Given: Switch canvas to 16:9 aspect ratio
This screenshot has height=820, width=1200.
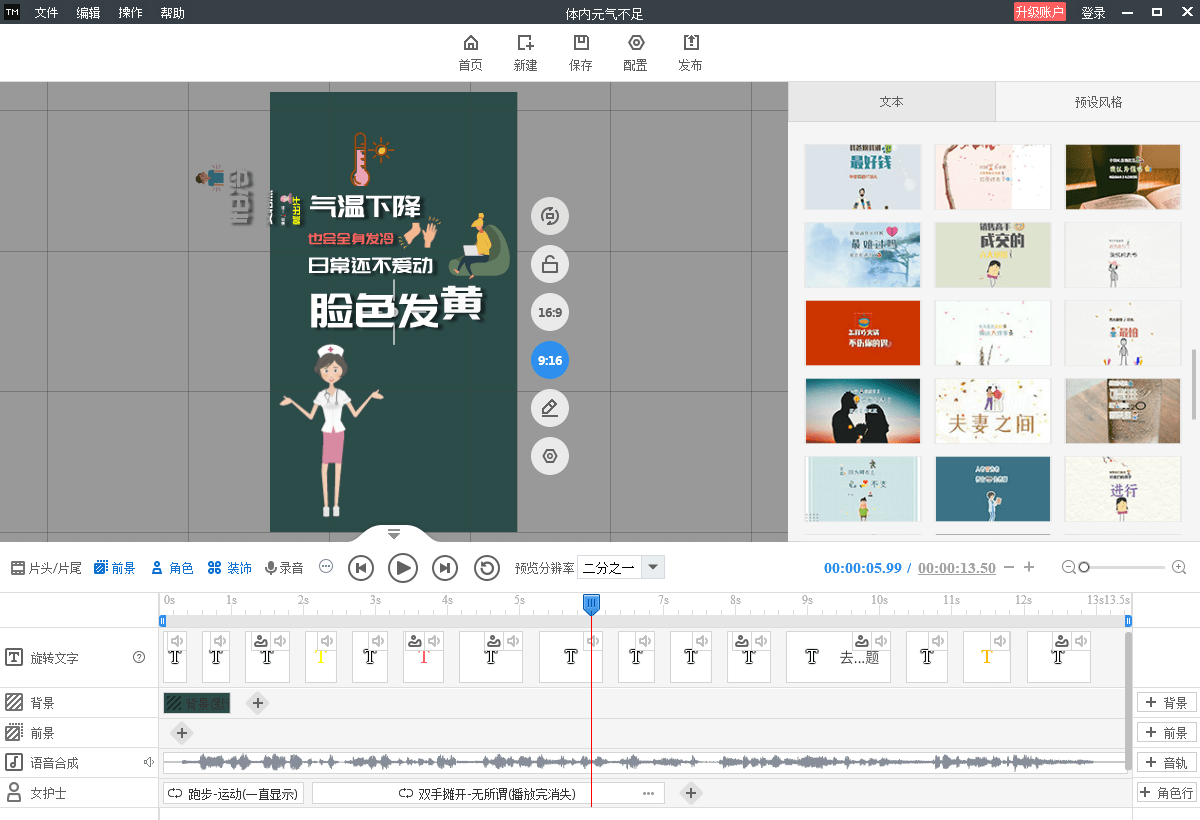Looking at the screenshot, I should point(549,312).
